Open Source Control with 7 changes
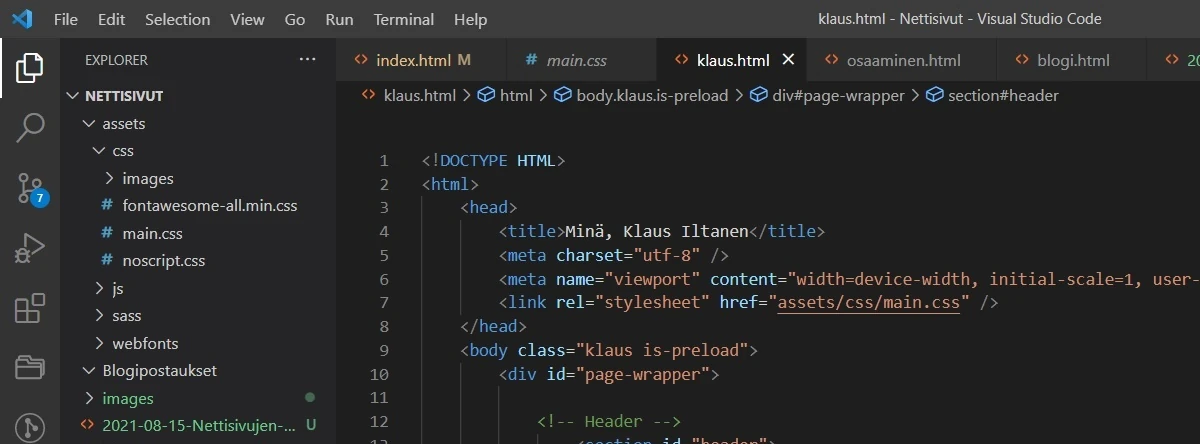The image size is (1200, 444). pyautogui.click(x=30, y=187)
